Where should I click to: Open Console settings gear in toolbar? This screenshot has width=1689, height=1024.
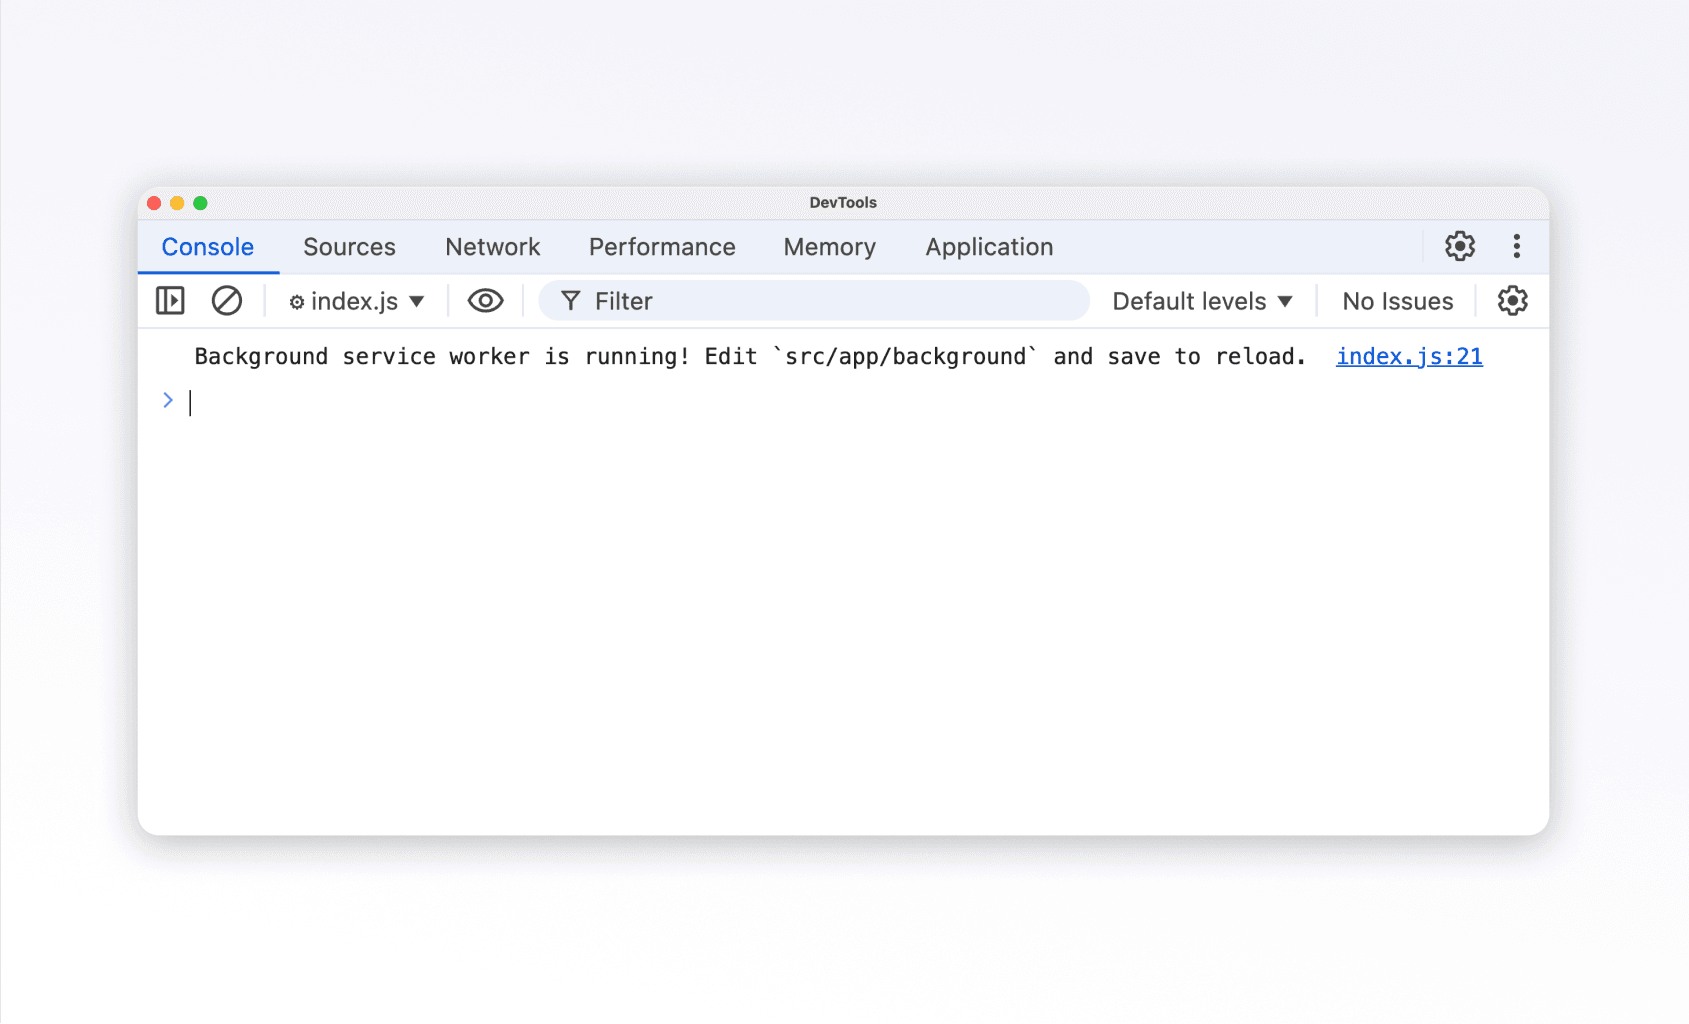click(x=1512, y=301)
